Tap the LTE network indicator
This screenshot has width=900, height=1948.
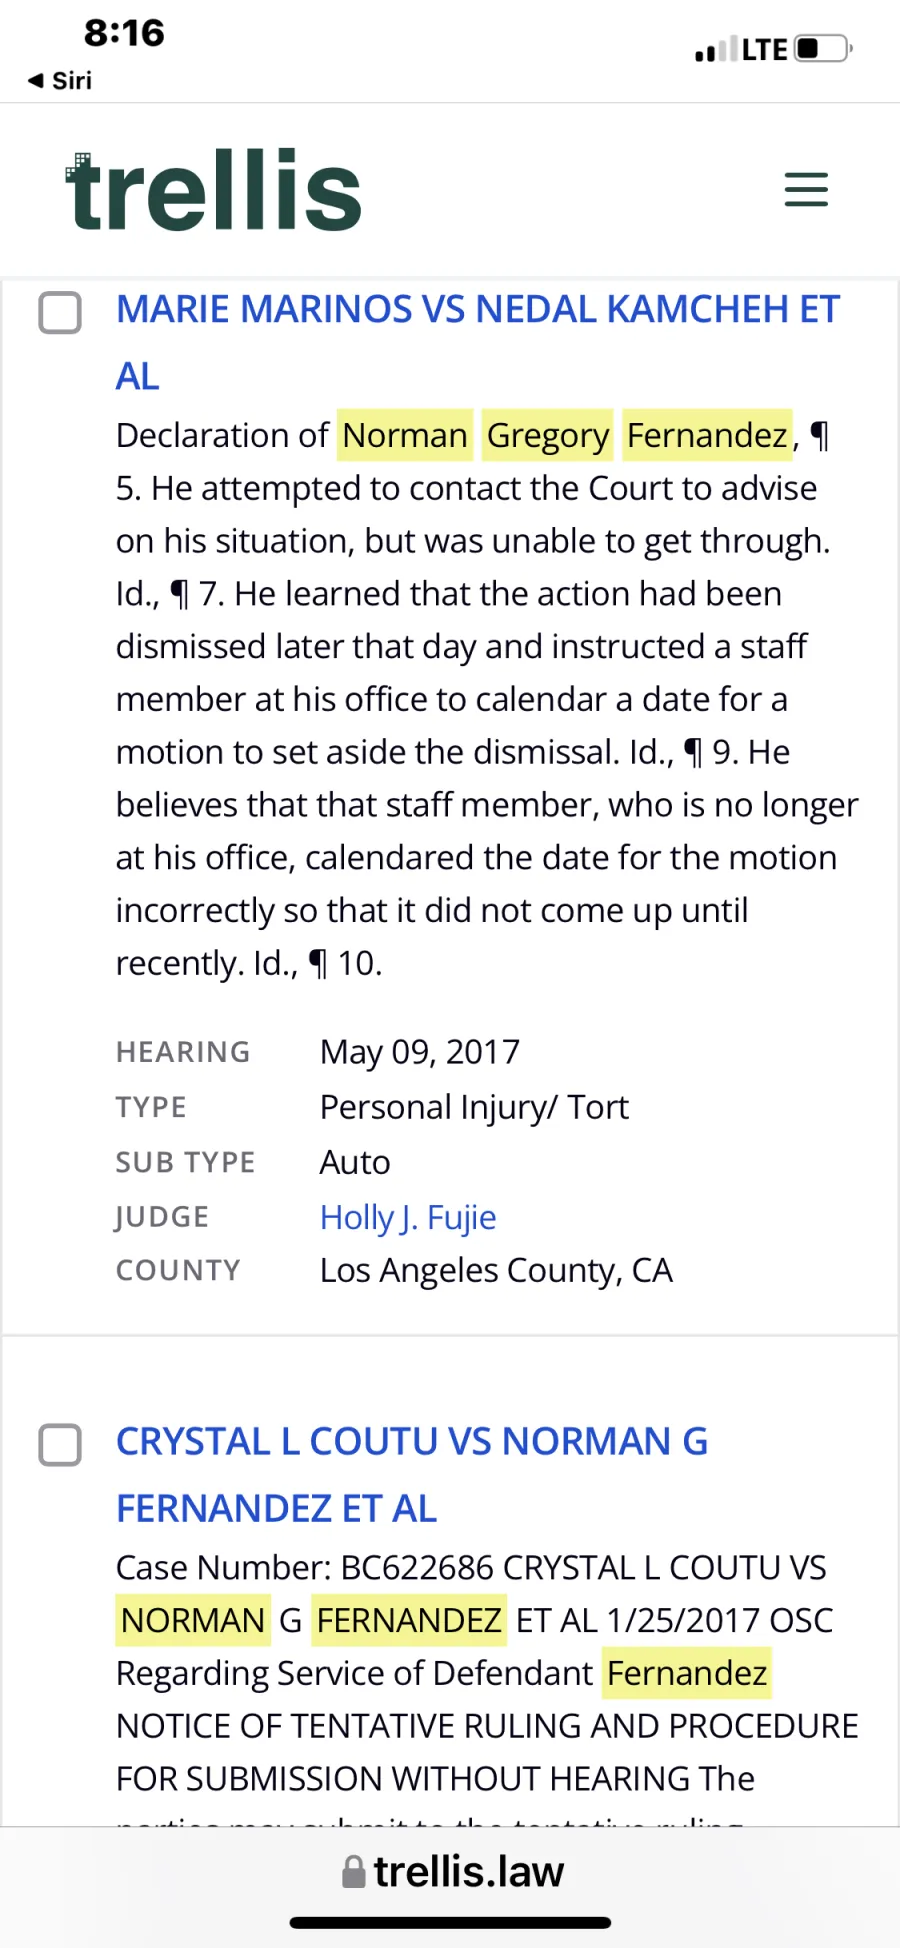click(x=765, y=49)
